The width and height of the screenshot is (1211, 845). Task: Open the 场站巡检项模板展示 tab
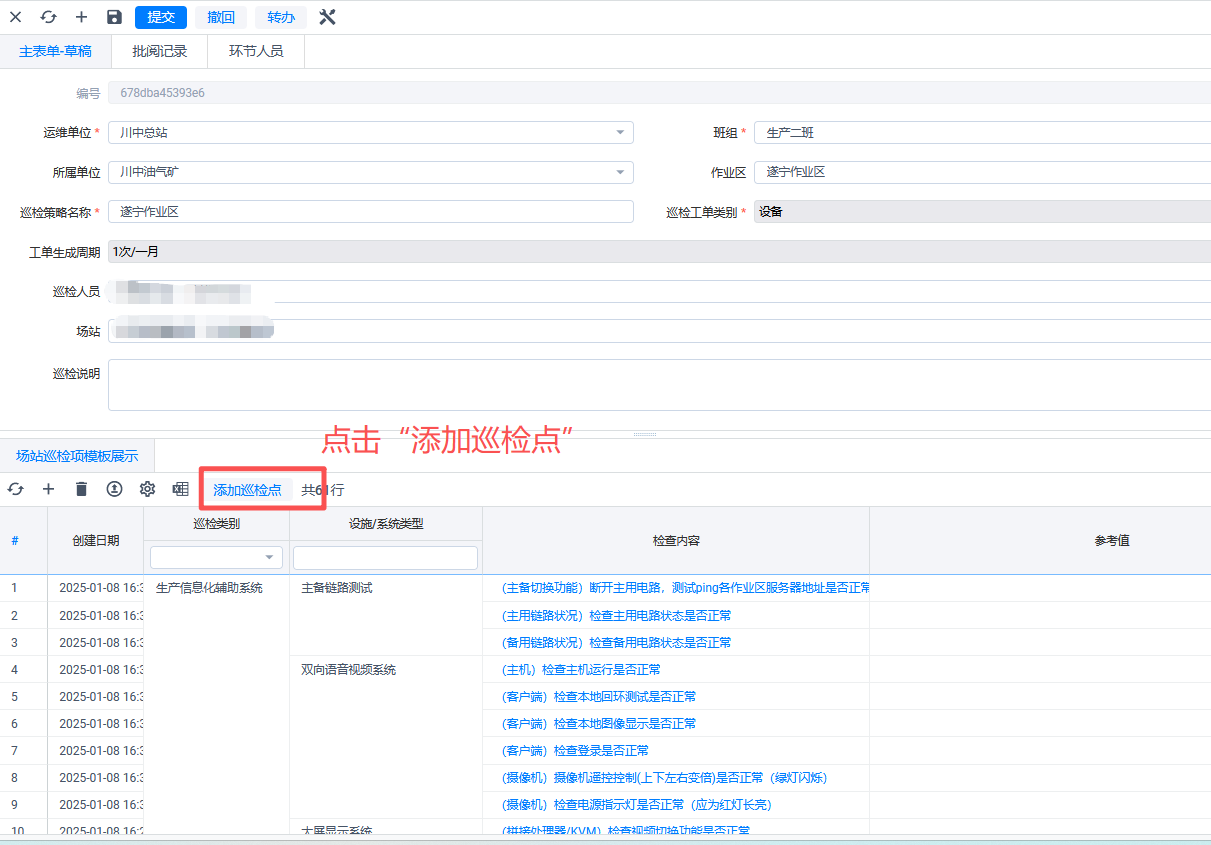coord(77,456)
